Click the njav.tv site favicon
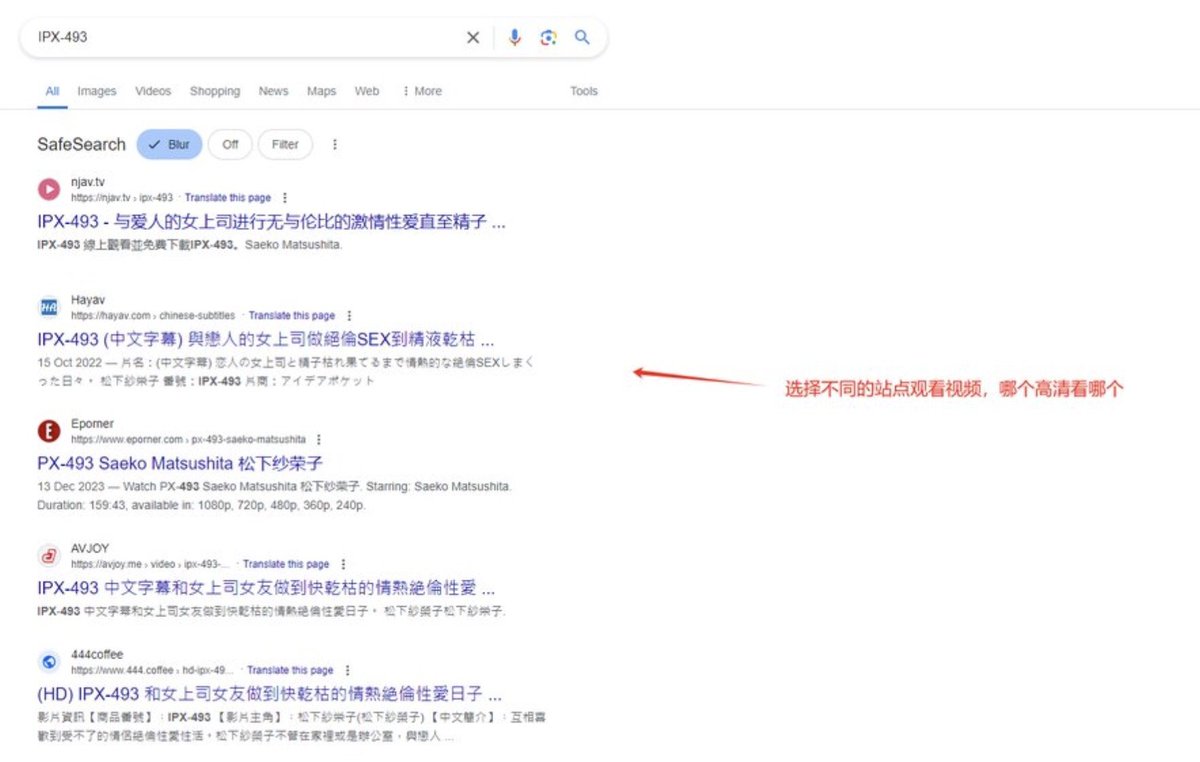This screenshot has width=1200, height=762. [48, 189]
